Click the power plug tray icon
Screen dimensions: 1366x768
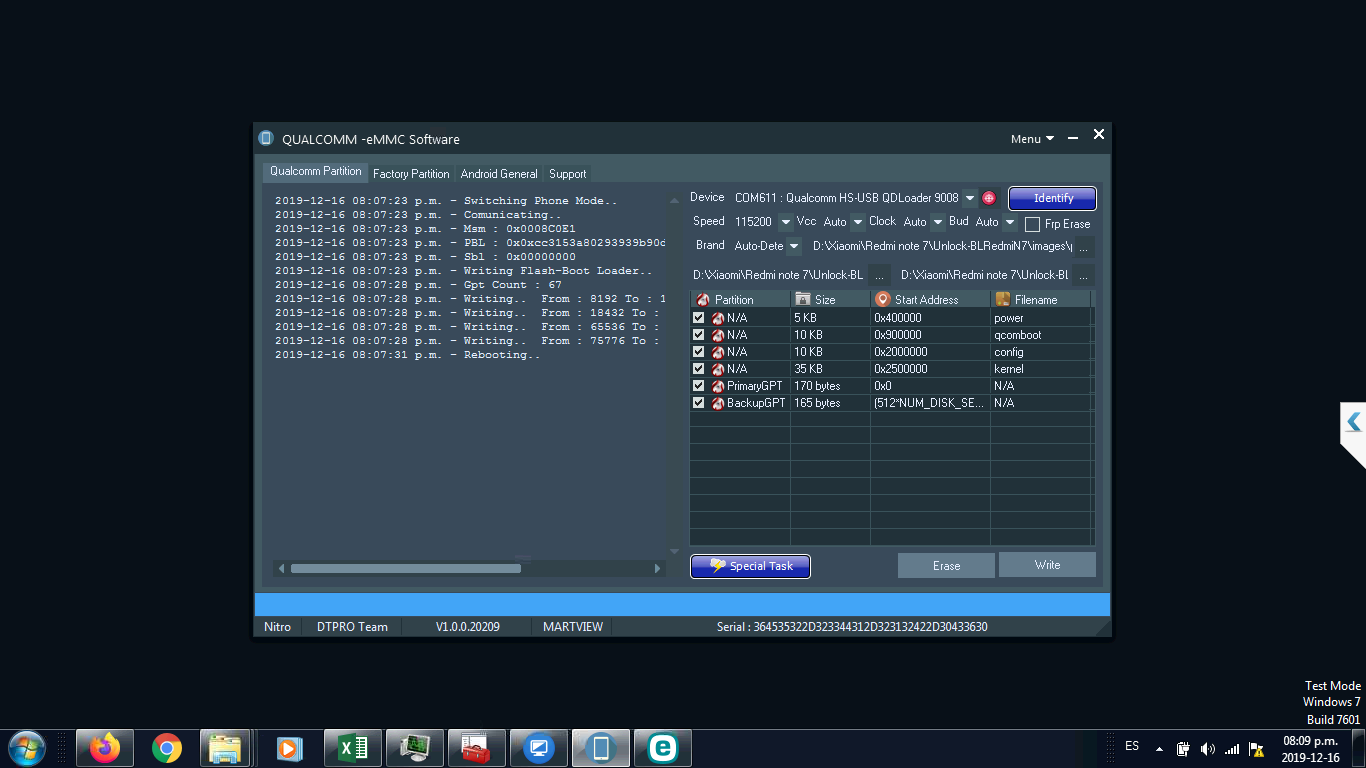[x=1183, y=748]
